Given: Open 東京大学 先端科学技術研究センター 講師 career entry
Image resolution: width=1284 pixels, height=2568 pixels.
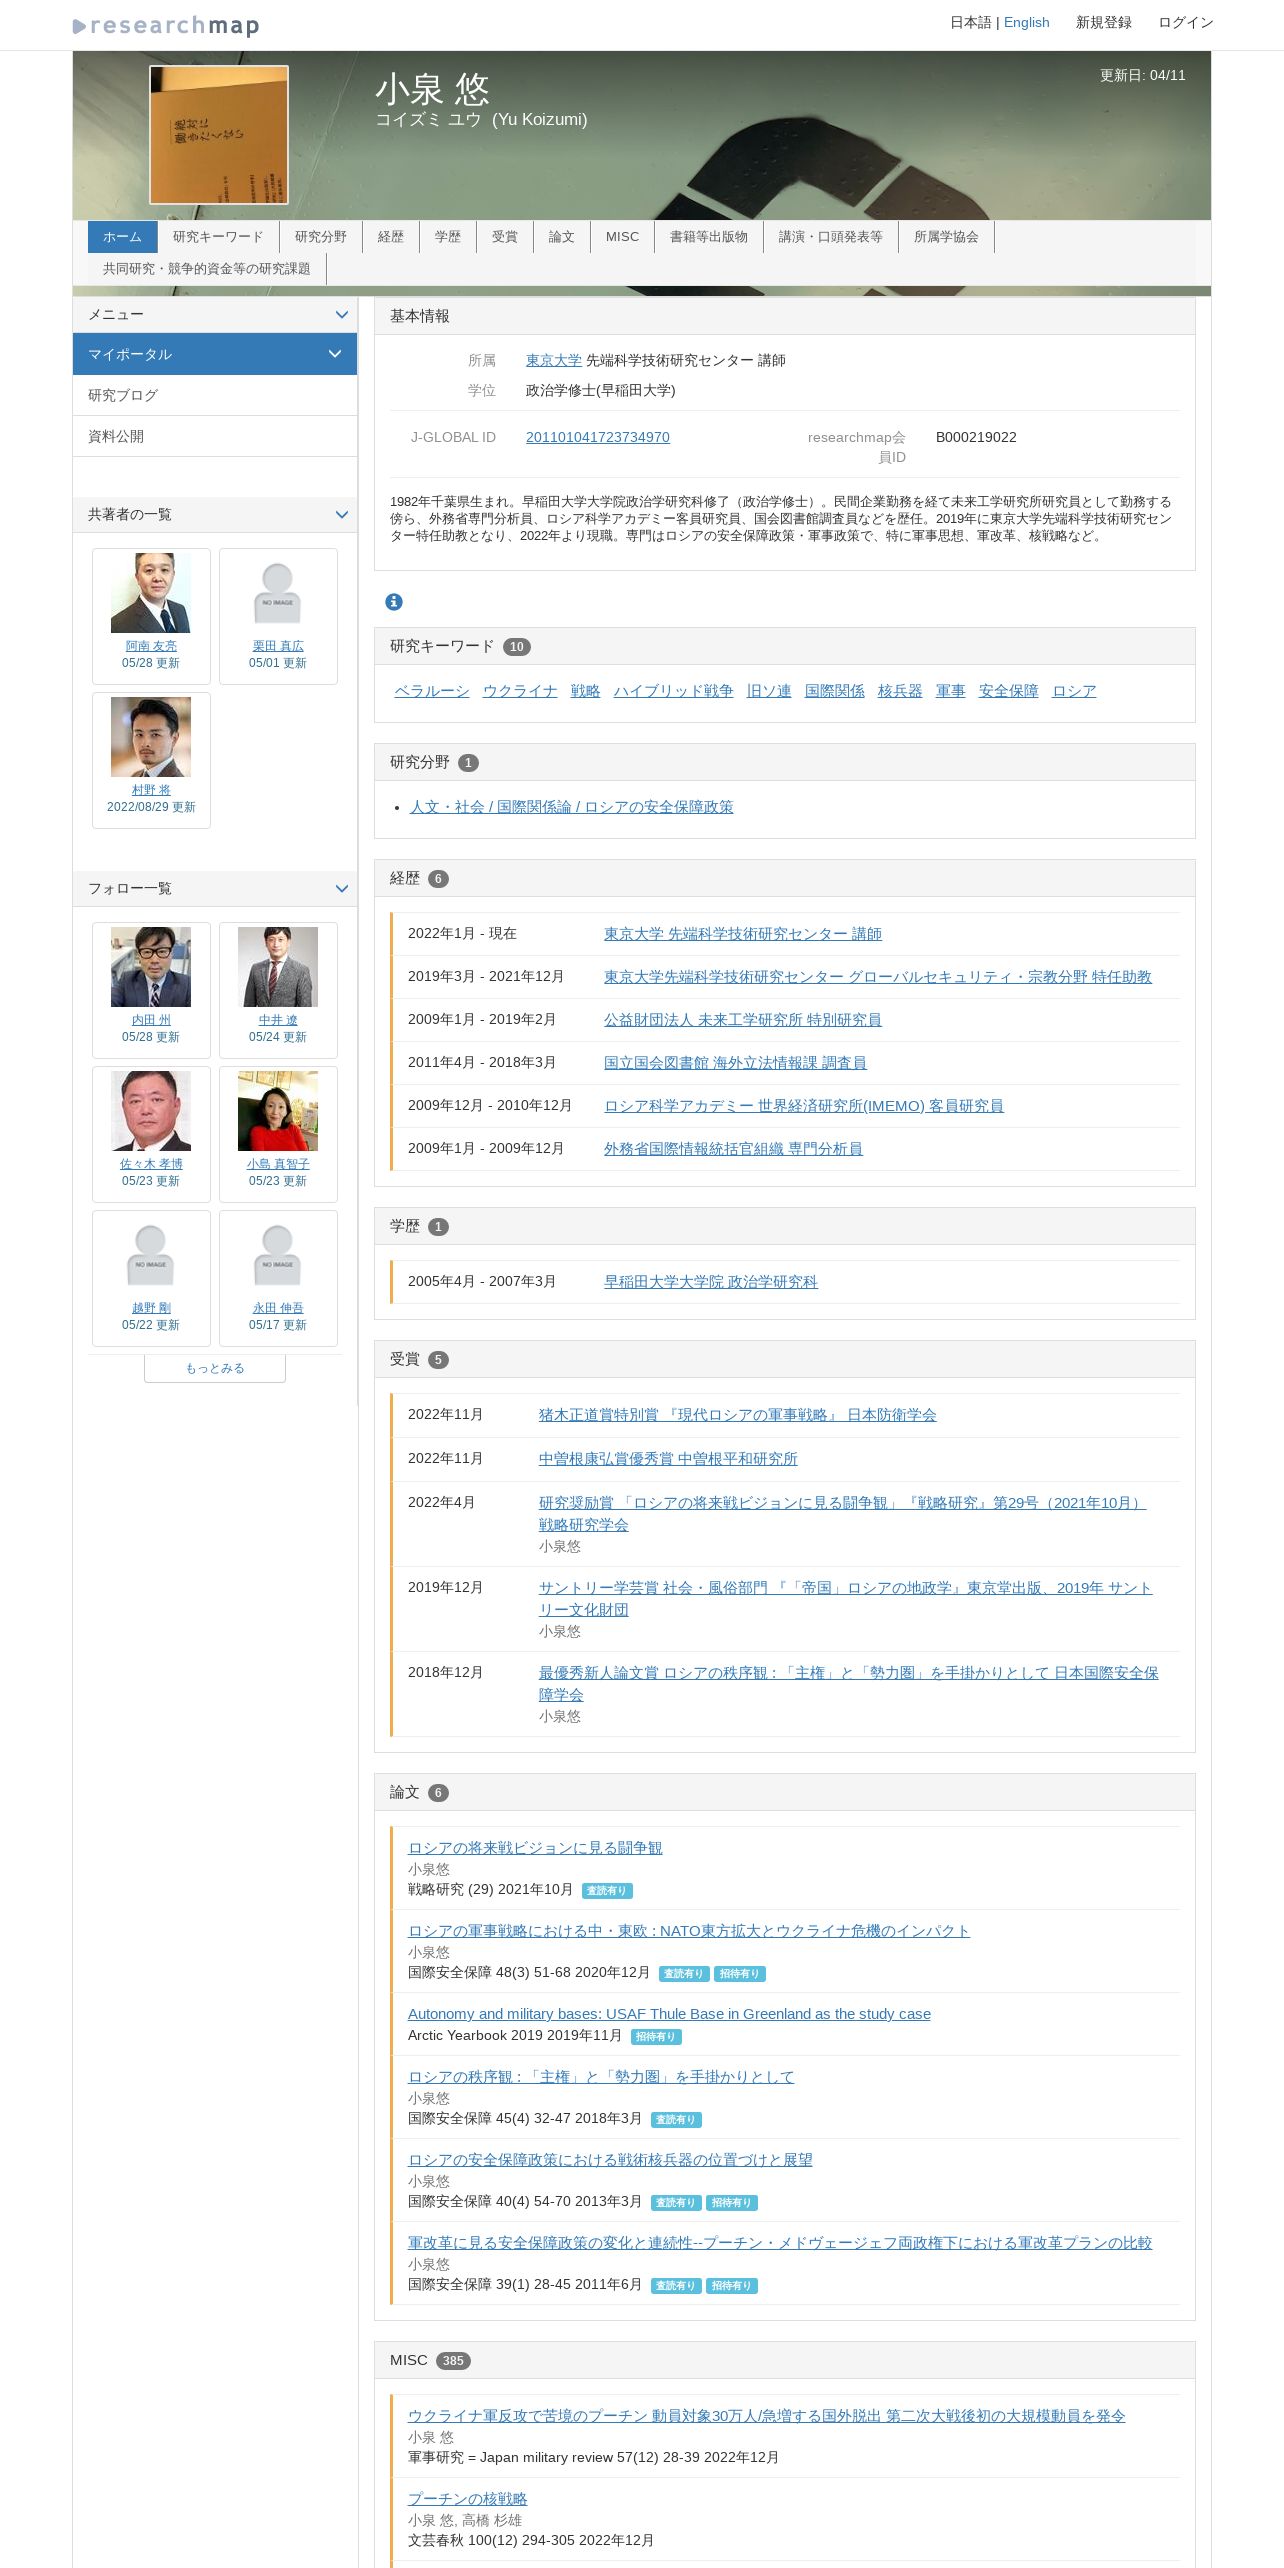Looking at the screenshot, I should tap(743, 934).
